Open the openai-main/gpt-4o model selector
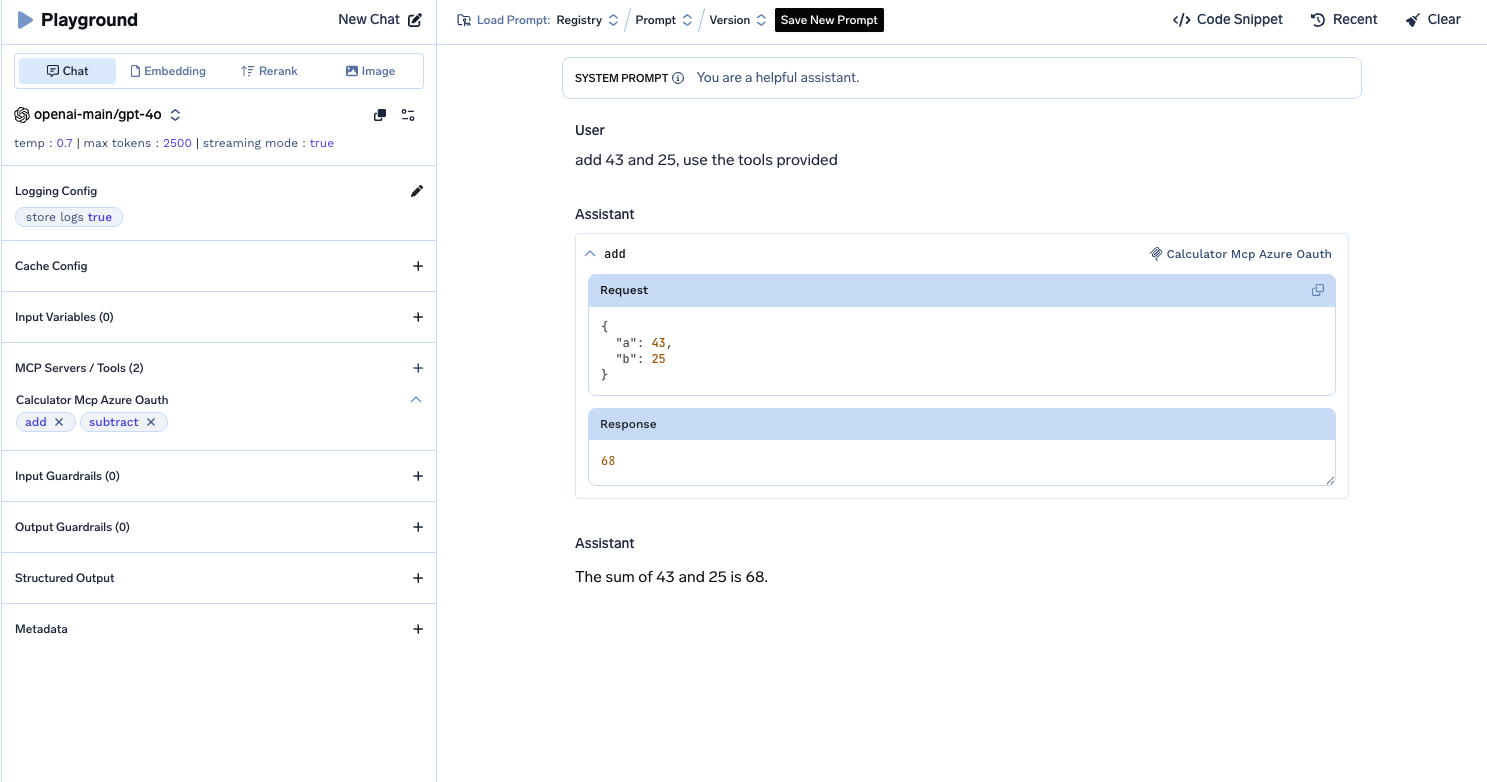 98,115
